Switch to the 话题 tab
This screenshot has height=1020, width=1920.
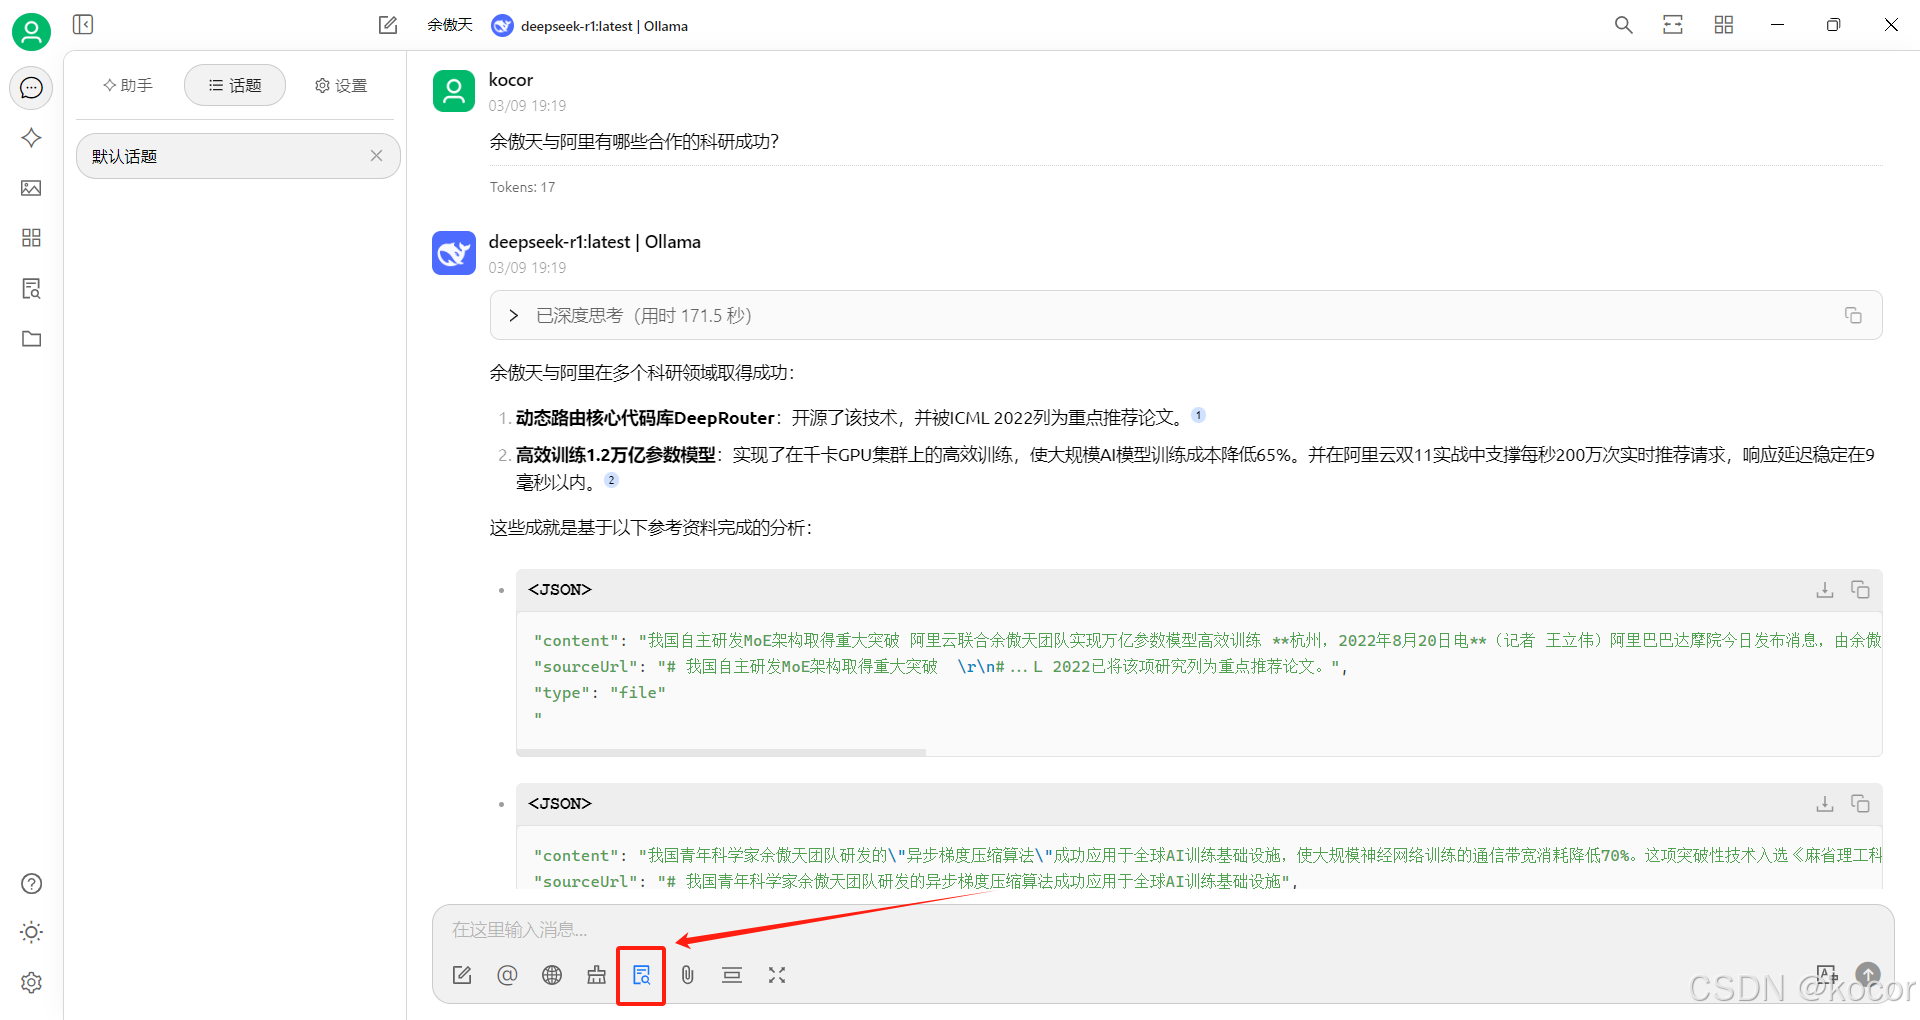click(235, 85)
